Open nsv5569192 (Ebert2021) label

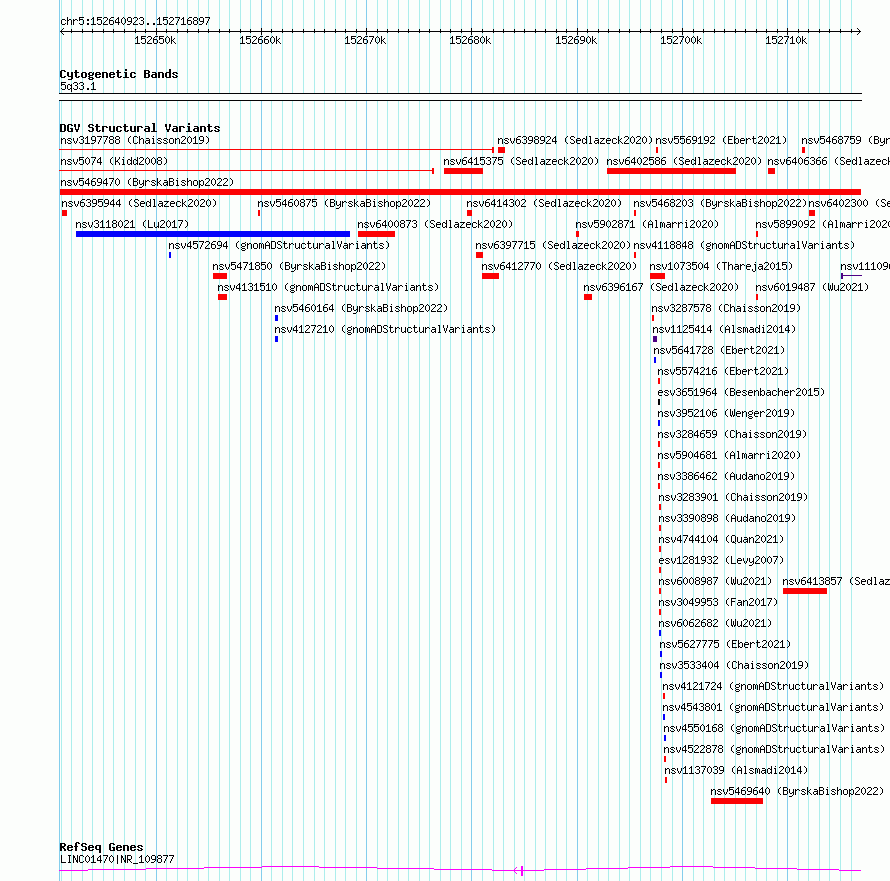tap(721, 140)
